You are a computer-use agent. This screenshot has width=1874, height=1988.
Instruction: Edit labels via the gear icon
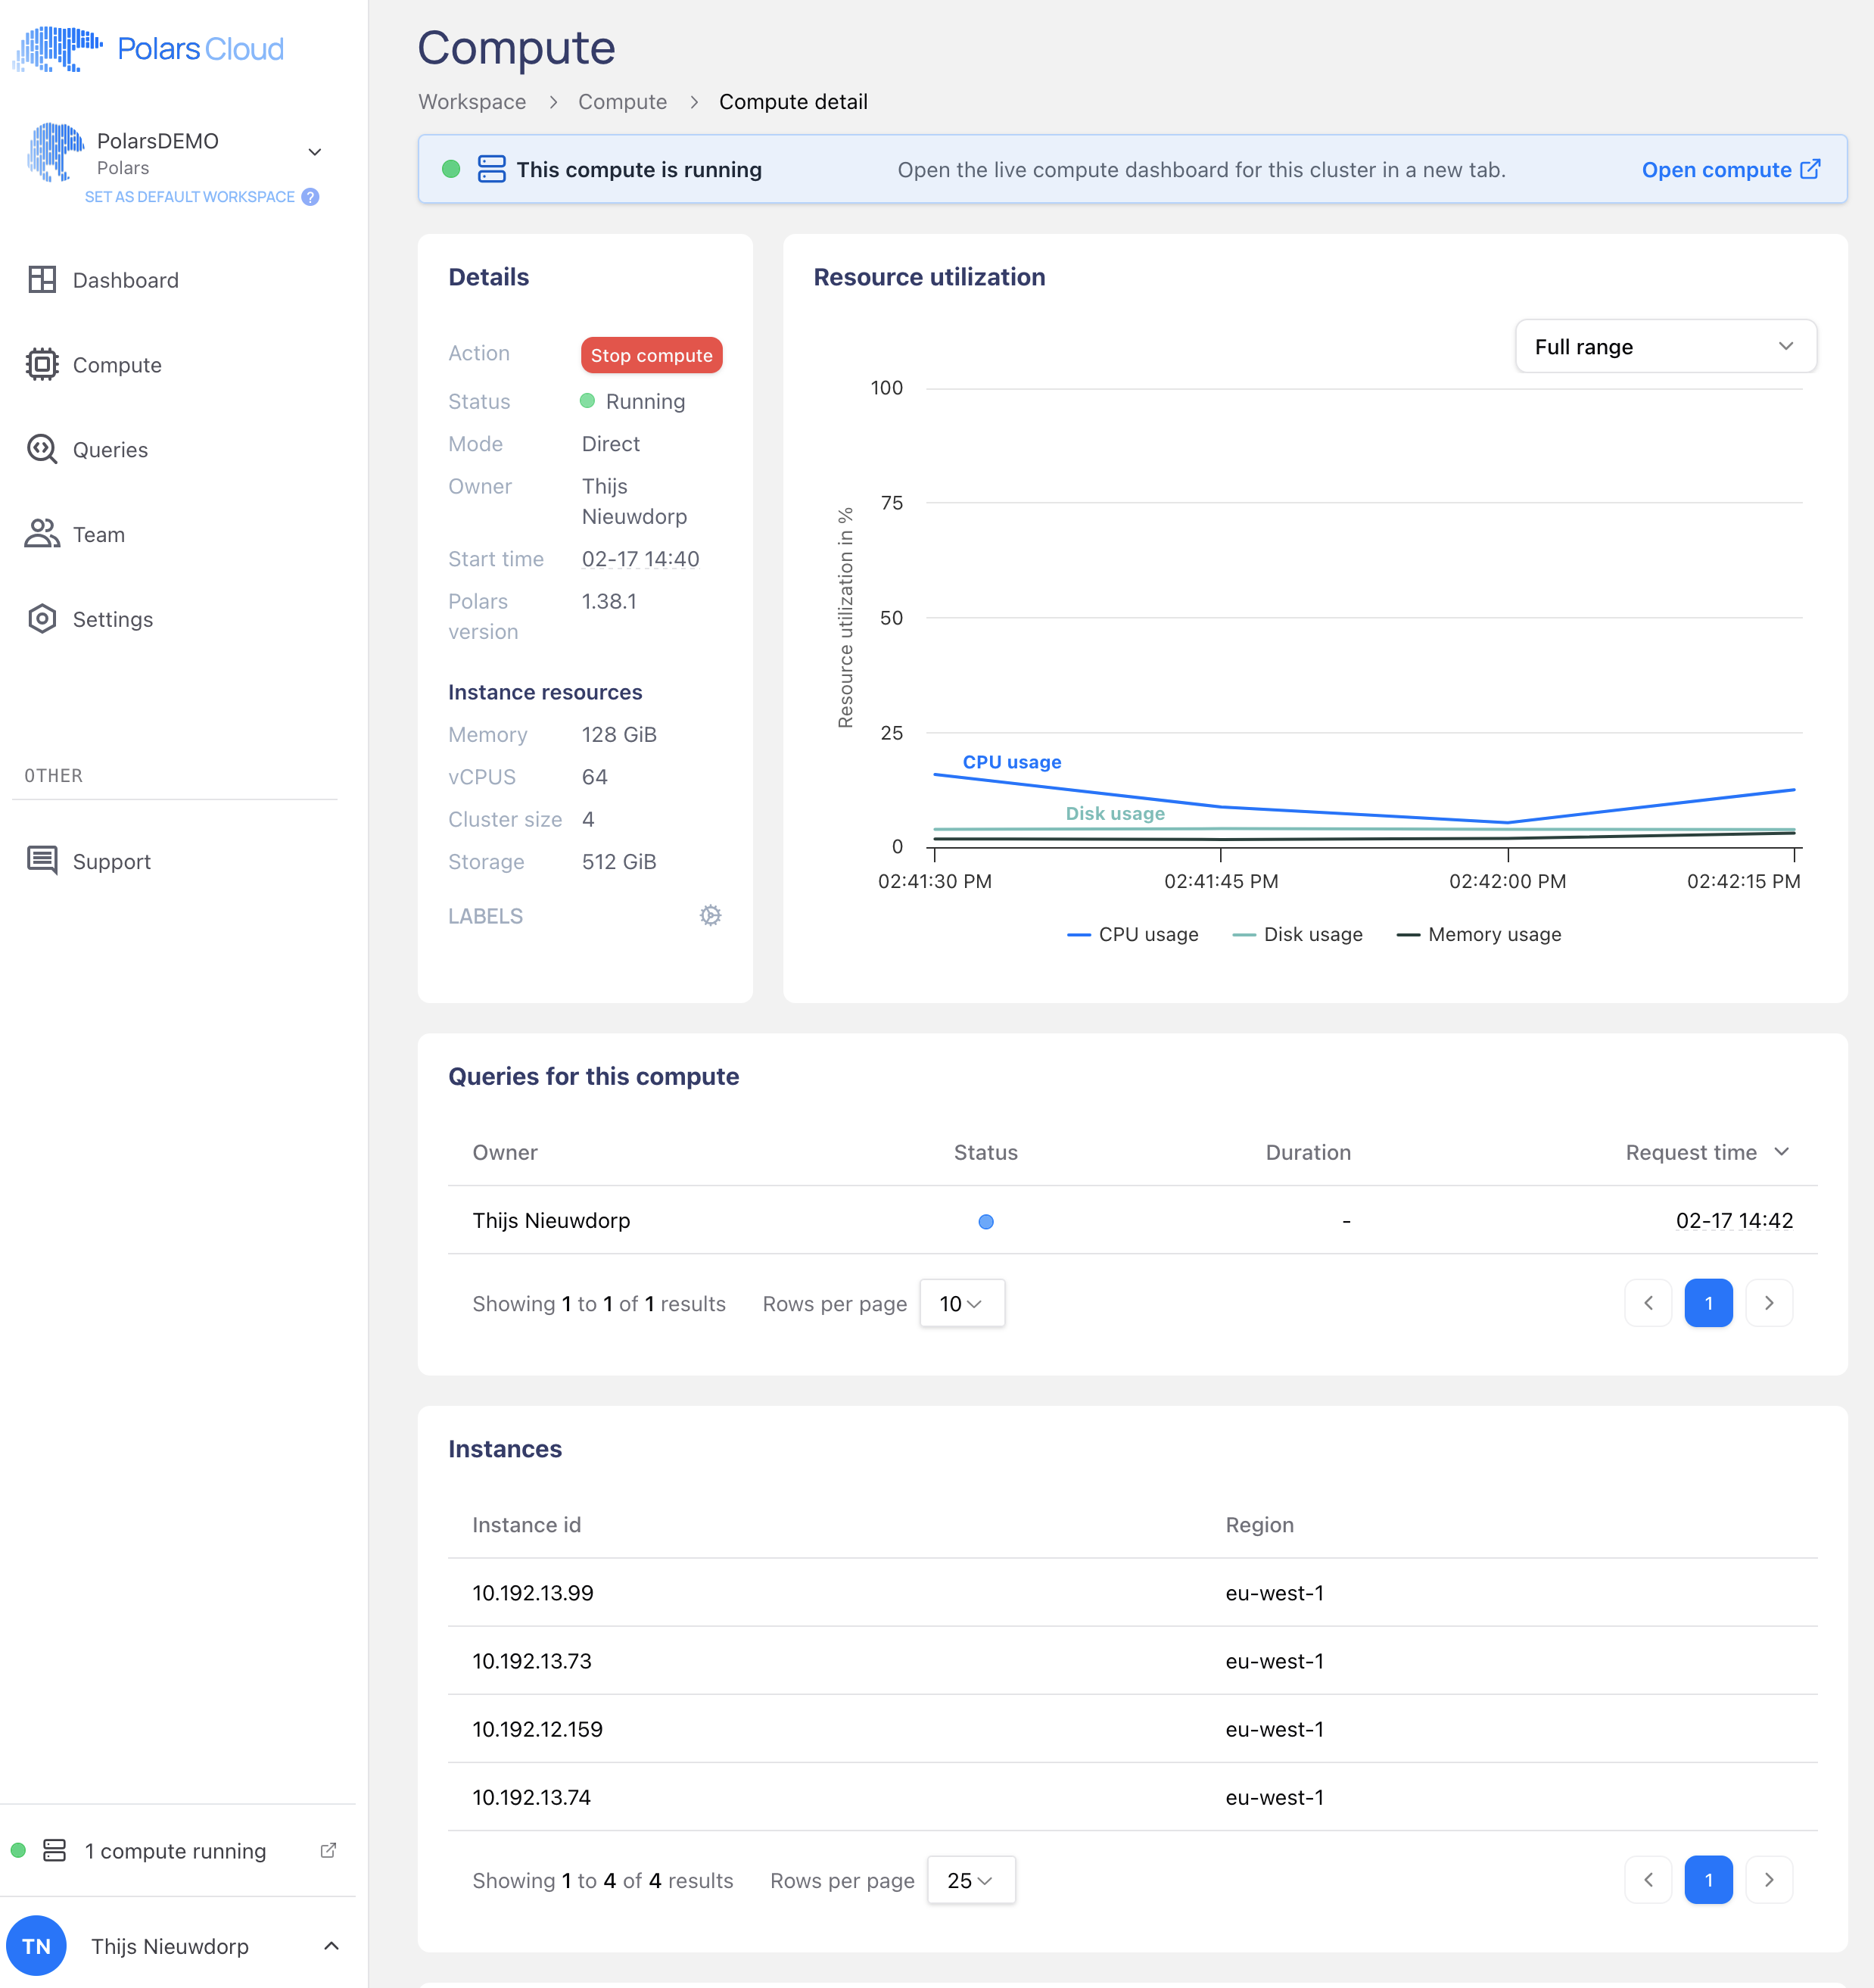click(x=710, y=915)
